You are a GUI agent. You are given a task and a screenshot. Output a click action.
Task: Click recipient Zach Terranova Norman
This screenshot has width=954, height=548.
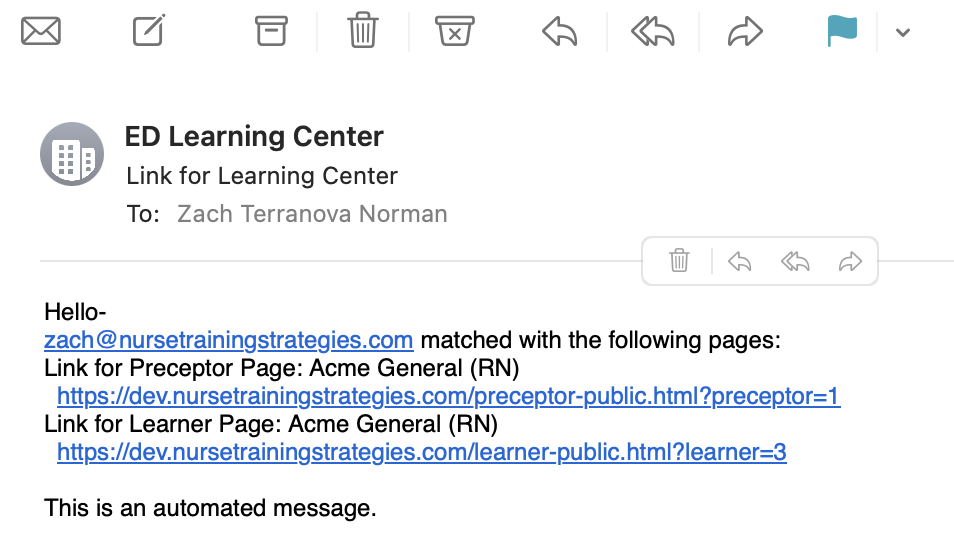pos(312,214)
